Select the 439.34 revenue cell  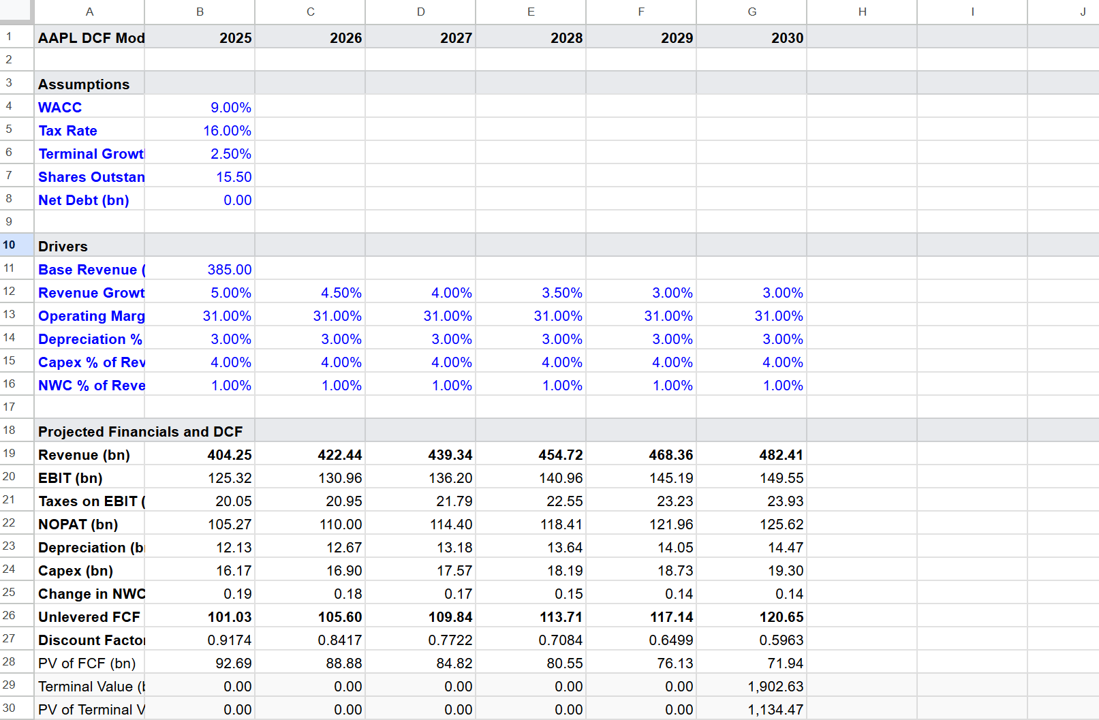point(421,454)
